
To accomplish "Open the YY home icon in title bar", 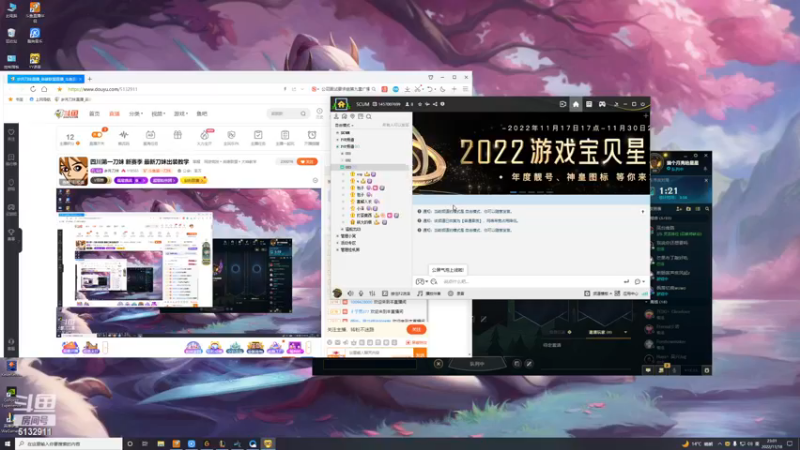I will [576, 104].
